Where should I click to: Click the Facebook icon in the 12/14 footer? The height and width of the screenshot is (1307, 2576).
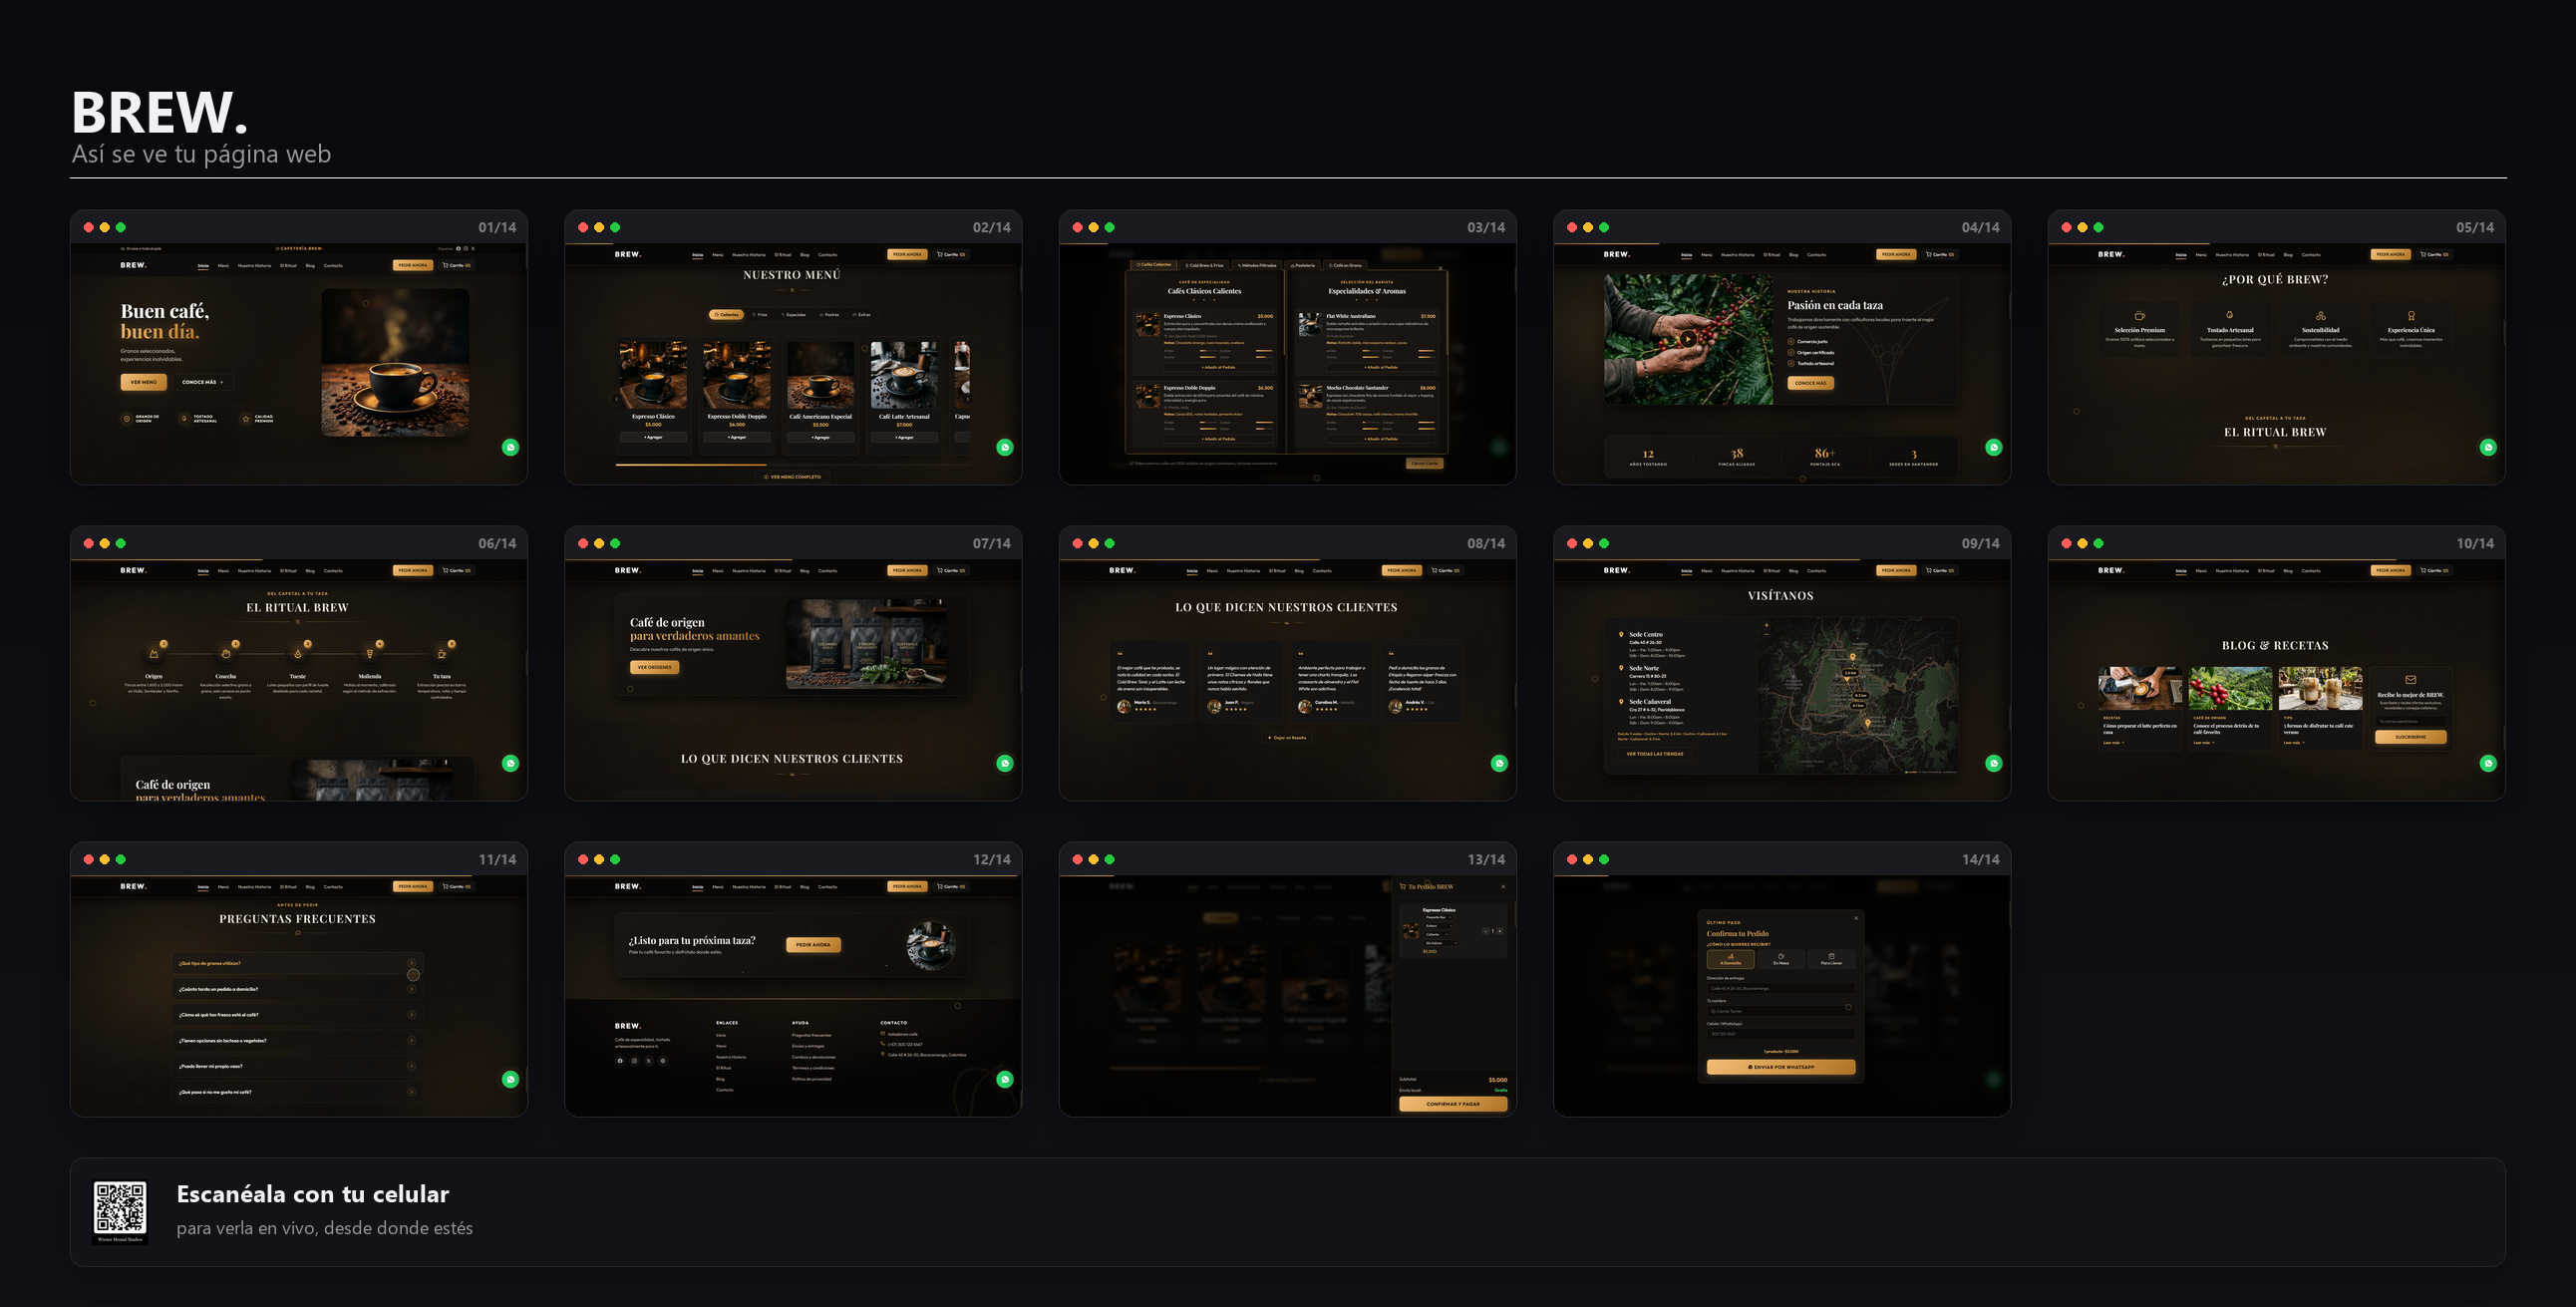pos(620,1060)
